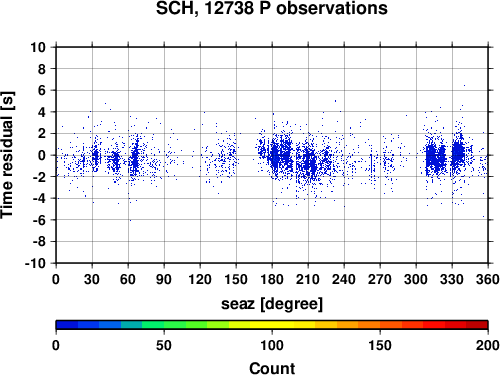This screenshot has width=500, height=375.
Task: Click the x-axis tick label 330
Action: click(x=452, y=279)
